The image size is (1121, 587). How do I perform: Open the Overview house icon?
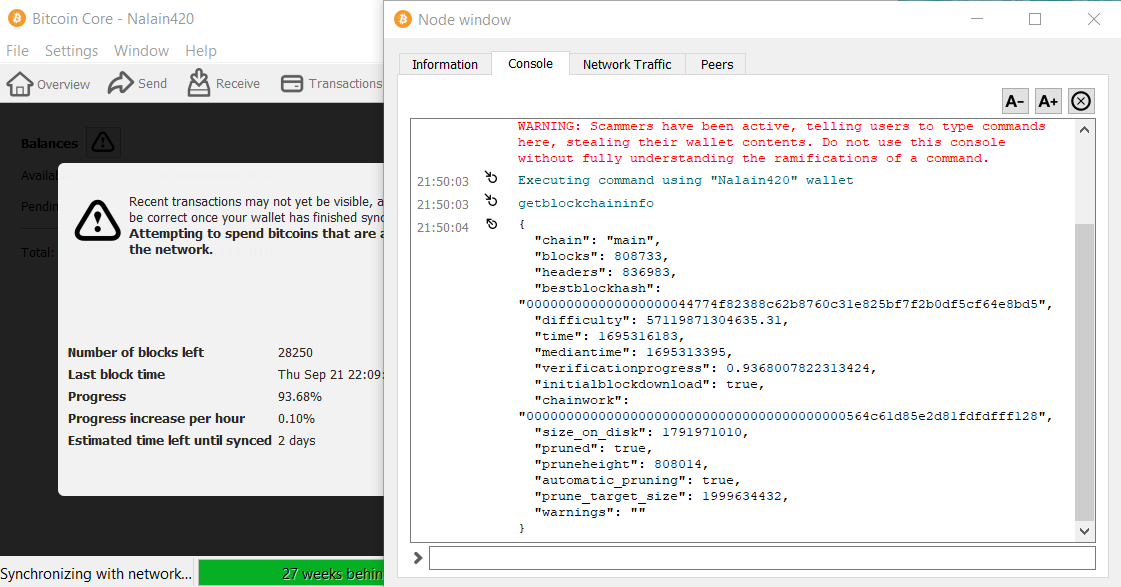click(x=20, y=84)
